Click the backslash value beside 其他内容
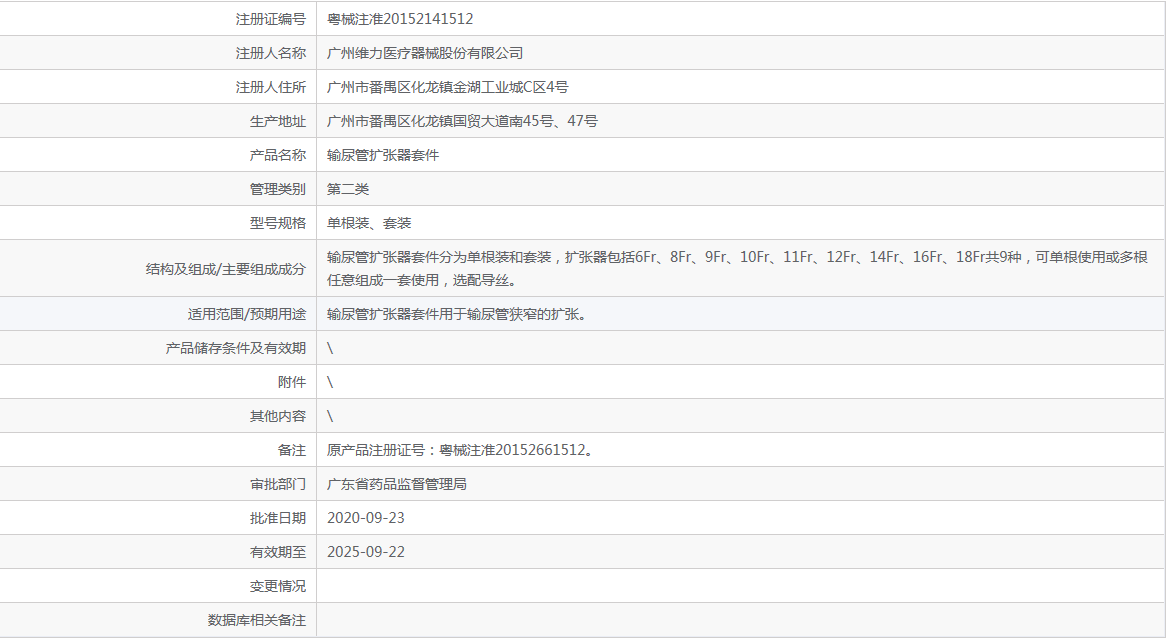This screenshot has height=643, width=1169. pyautogui.click(x=330, y=416)
